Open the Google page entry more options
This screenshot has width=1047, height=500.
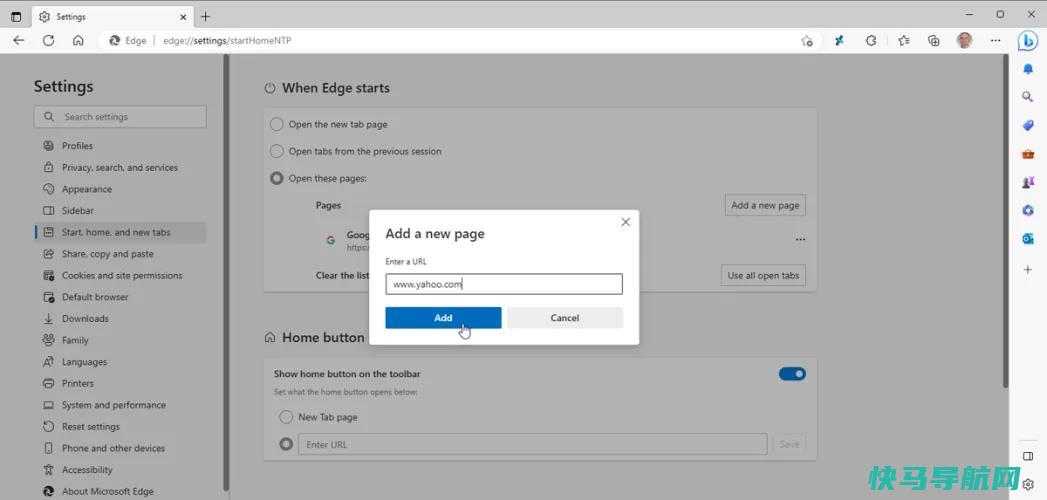(x=800, y=240)
